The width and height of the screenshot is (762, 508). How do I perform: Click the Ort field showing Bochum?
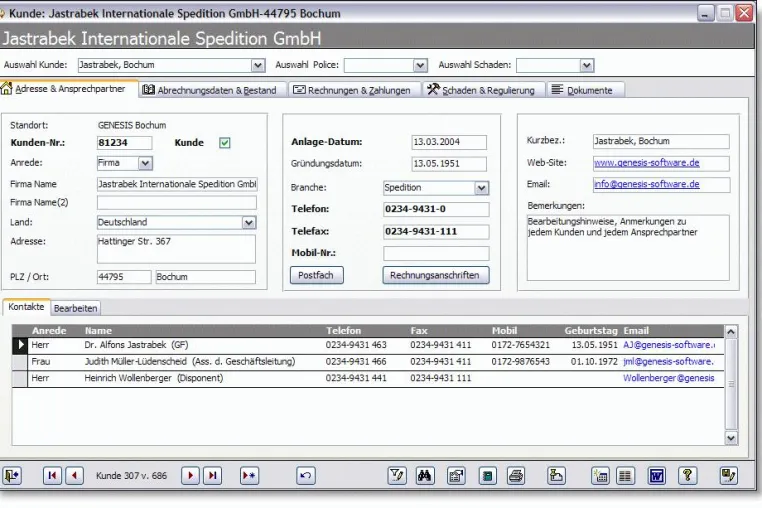pos(206,277)
